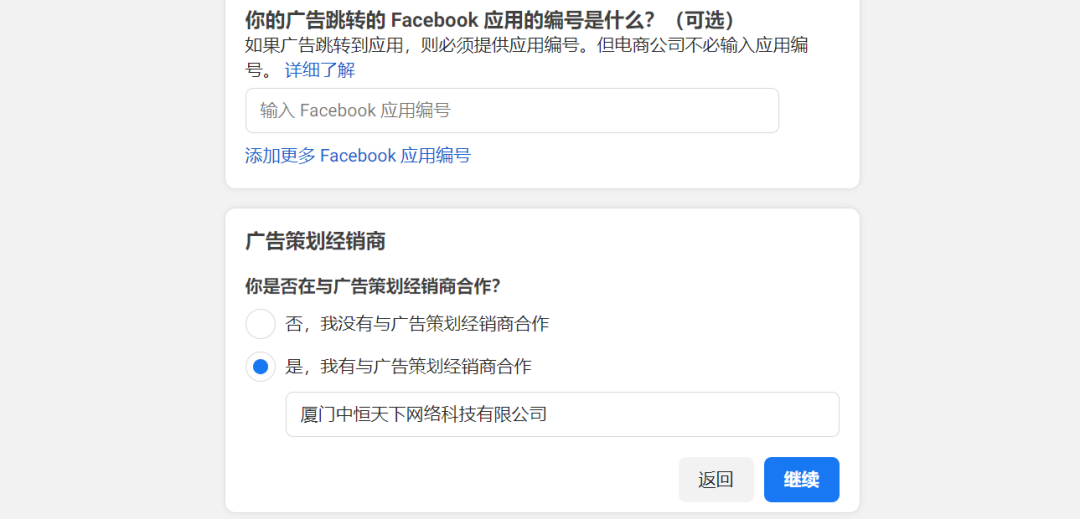The width and height of the screenshot is (1080, 519).
Task: Place cursor after 有限公司 in reseller field
Action: click(549, 414)
